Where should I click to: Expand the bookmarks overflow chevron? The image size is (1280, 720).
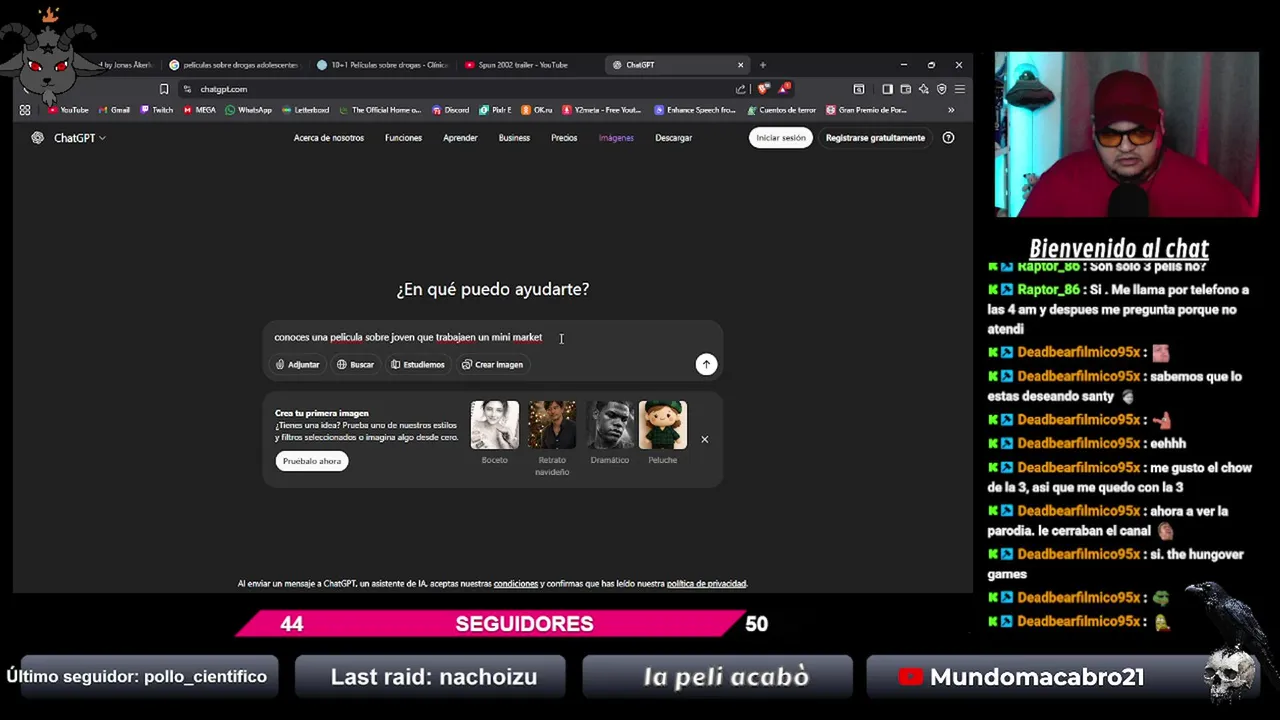coord(951,110)
